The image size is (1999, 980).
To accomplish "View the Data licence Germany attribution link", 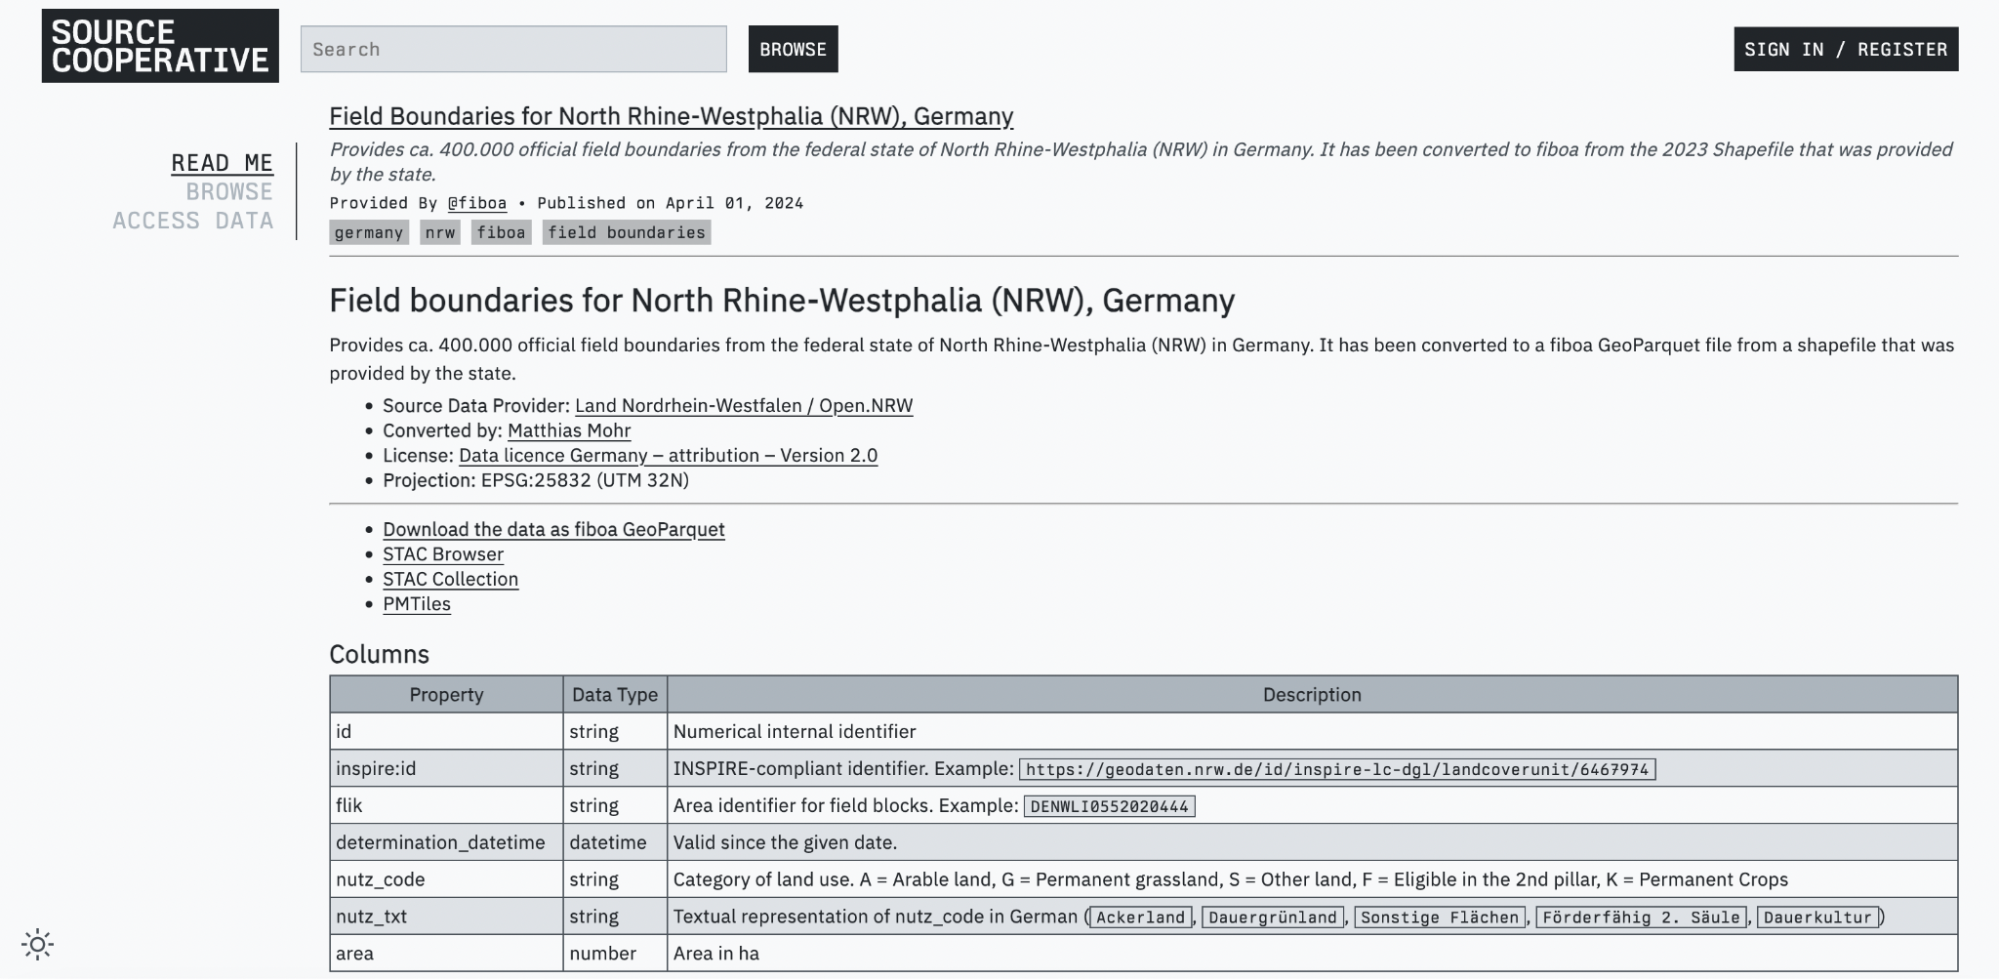I will pyautogui.click(x=666, y=455).
